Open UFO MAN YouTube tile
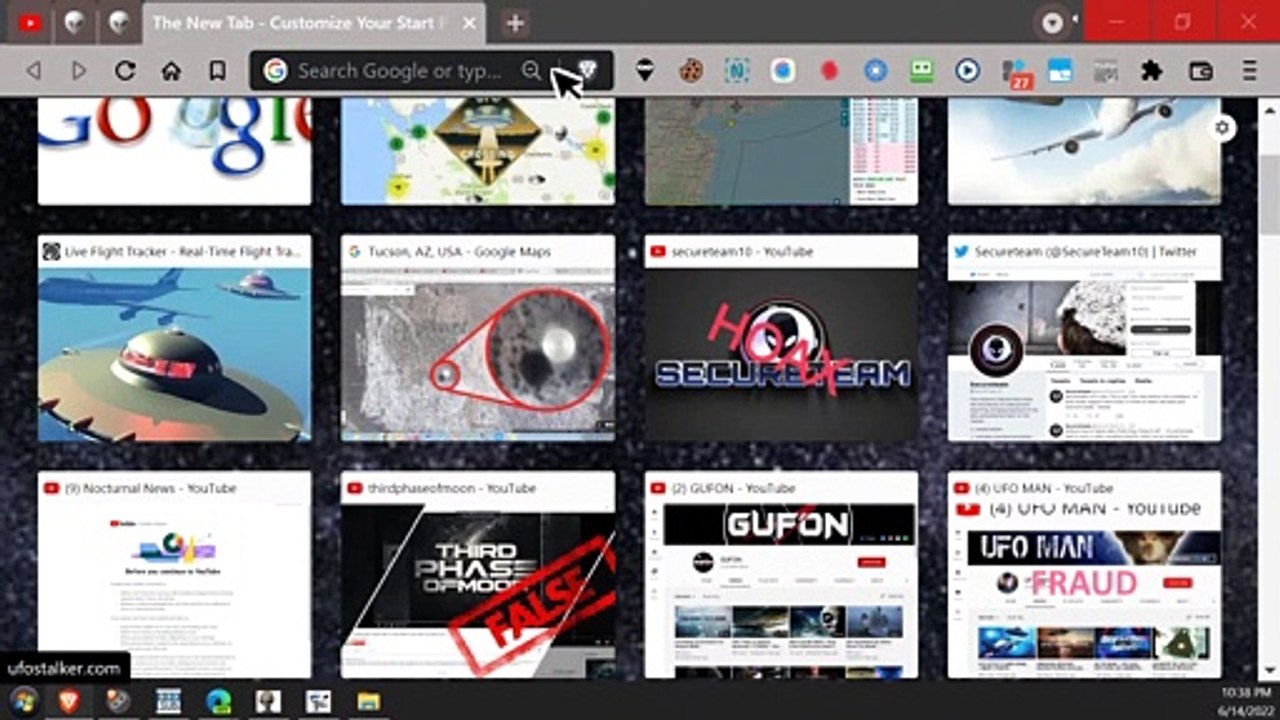This screenshot has height=720, width=1280. (1084, 574)
